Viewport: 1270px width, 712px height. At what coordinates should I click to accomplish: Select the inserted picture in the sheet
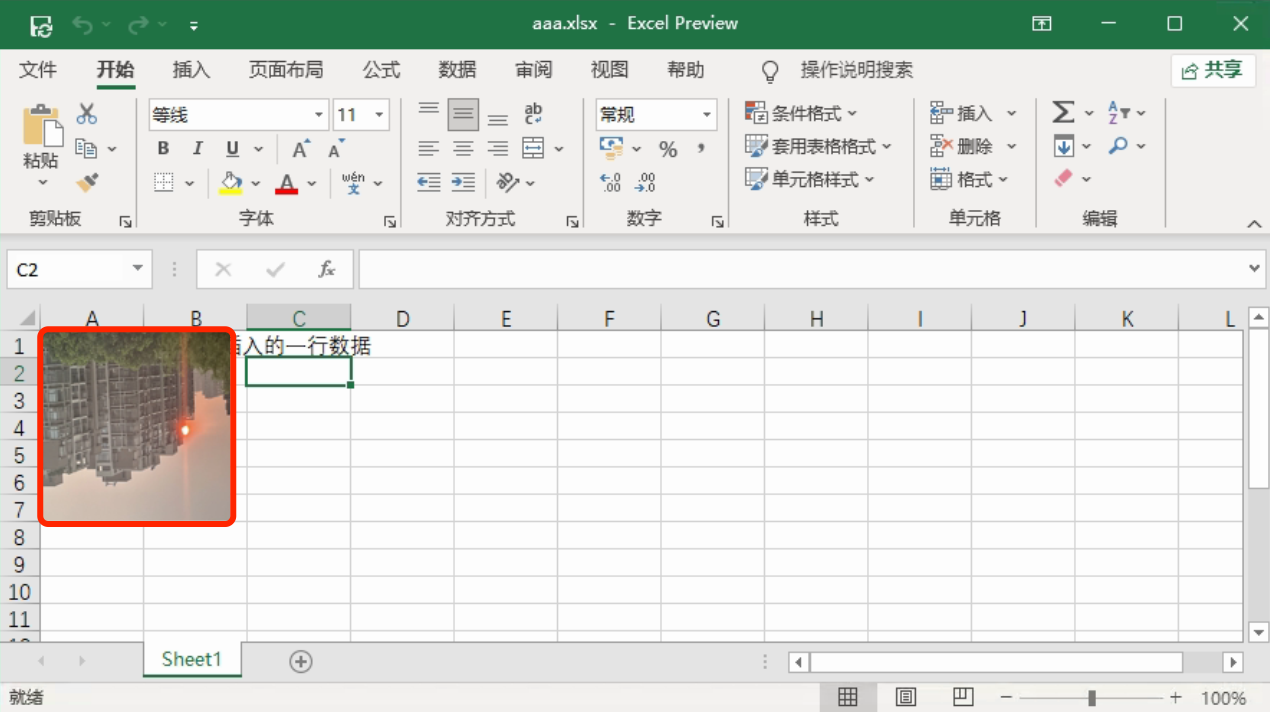137,427
